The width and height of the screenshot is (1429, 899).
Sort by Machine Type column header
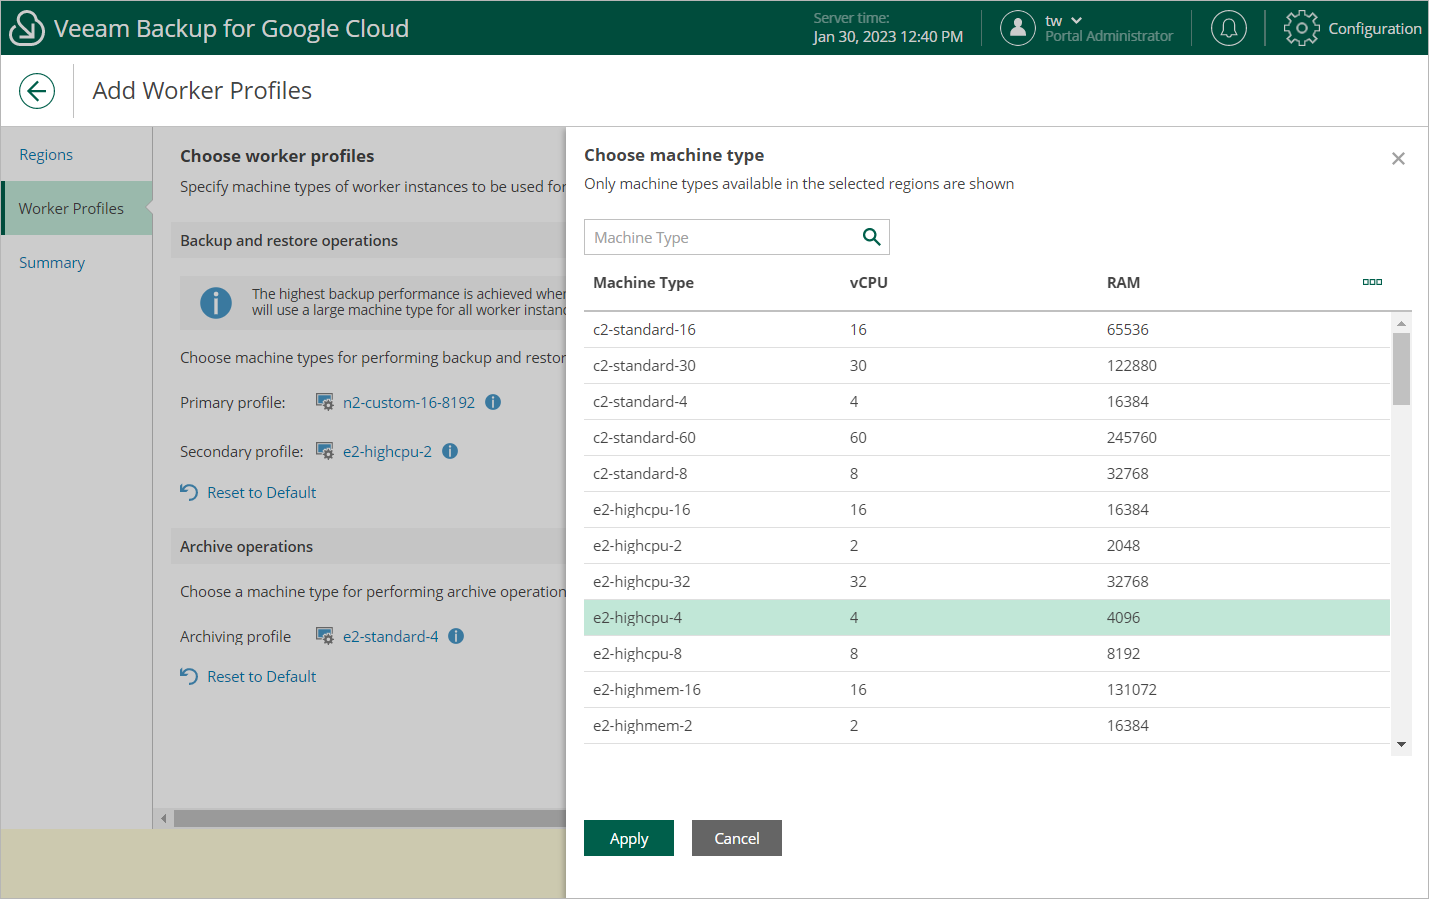coord(643,283)
